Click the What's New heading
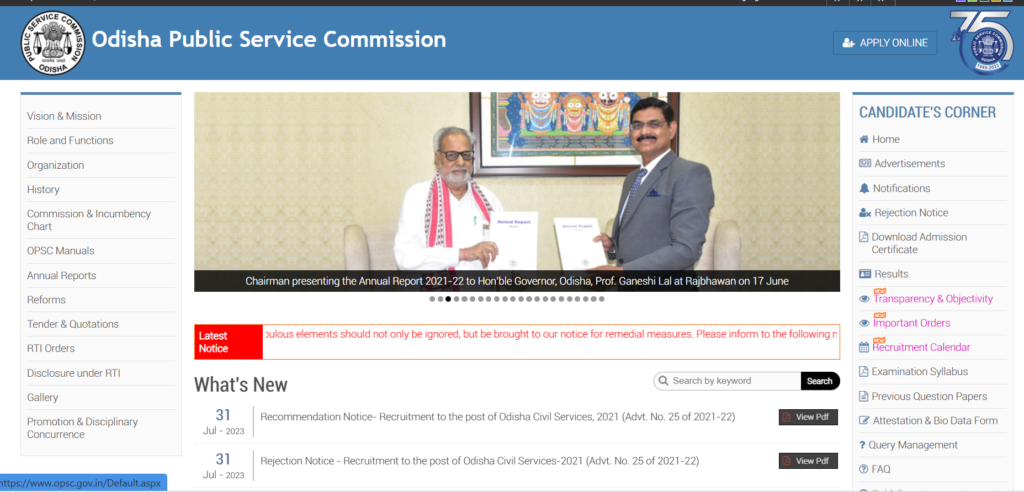The image size is (1024, 492). click(241, 384)
